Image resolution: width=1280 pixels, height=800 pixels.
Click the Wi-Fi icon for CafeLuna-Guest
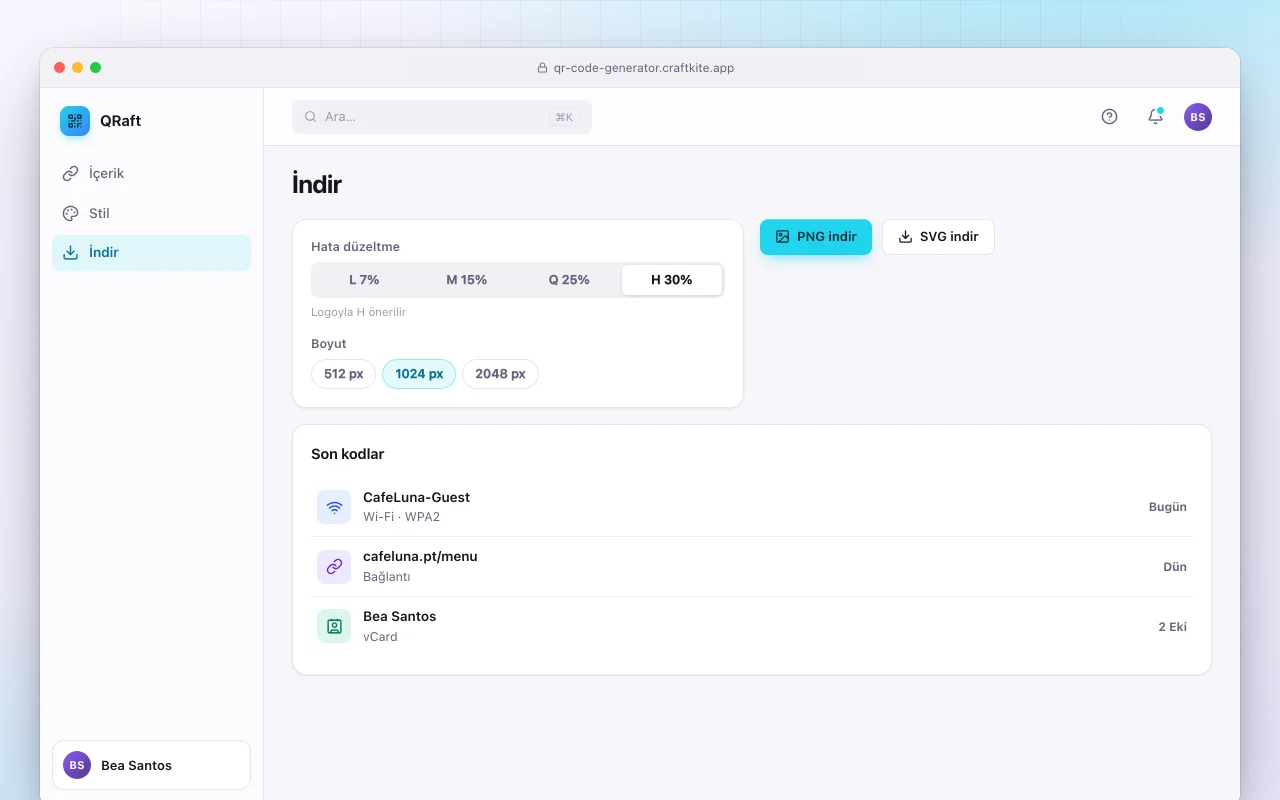coord(334,507)
